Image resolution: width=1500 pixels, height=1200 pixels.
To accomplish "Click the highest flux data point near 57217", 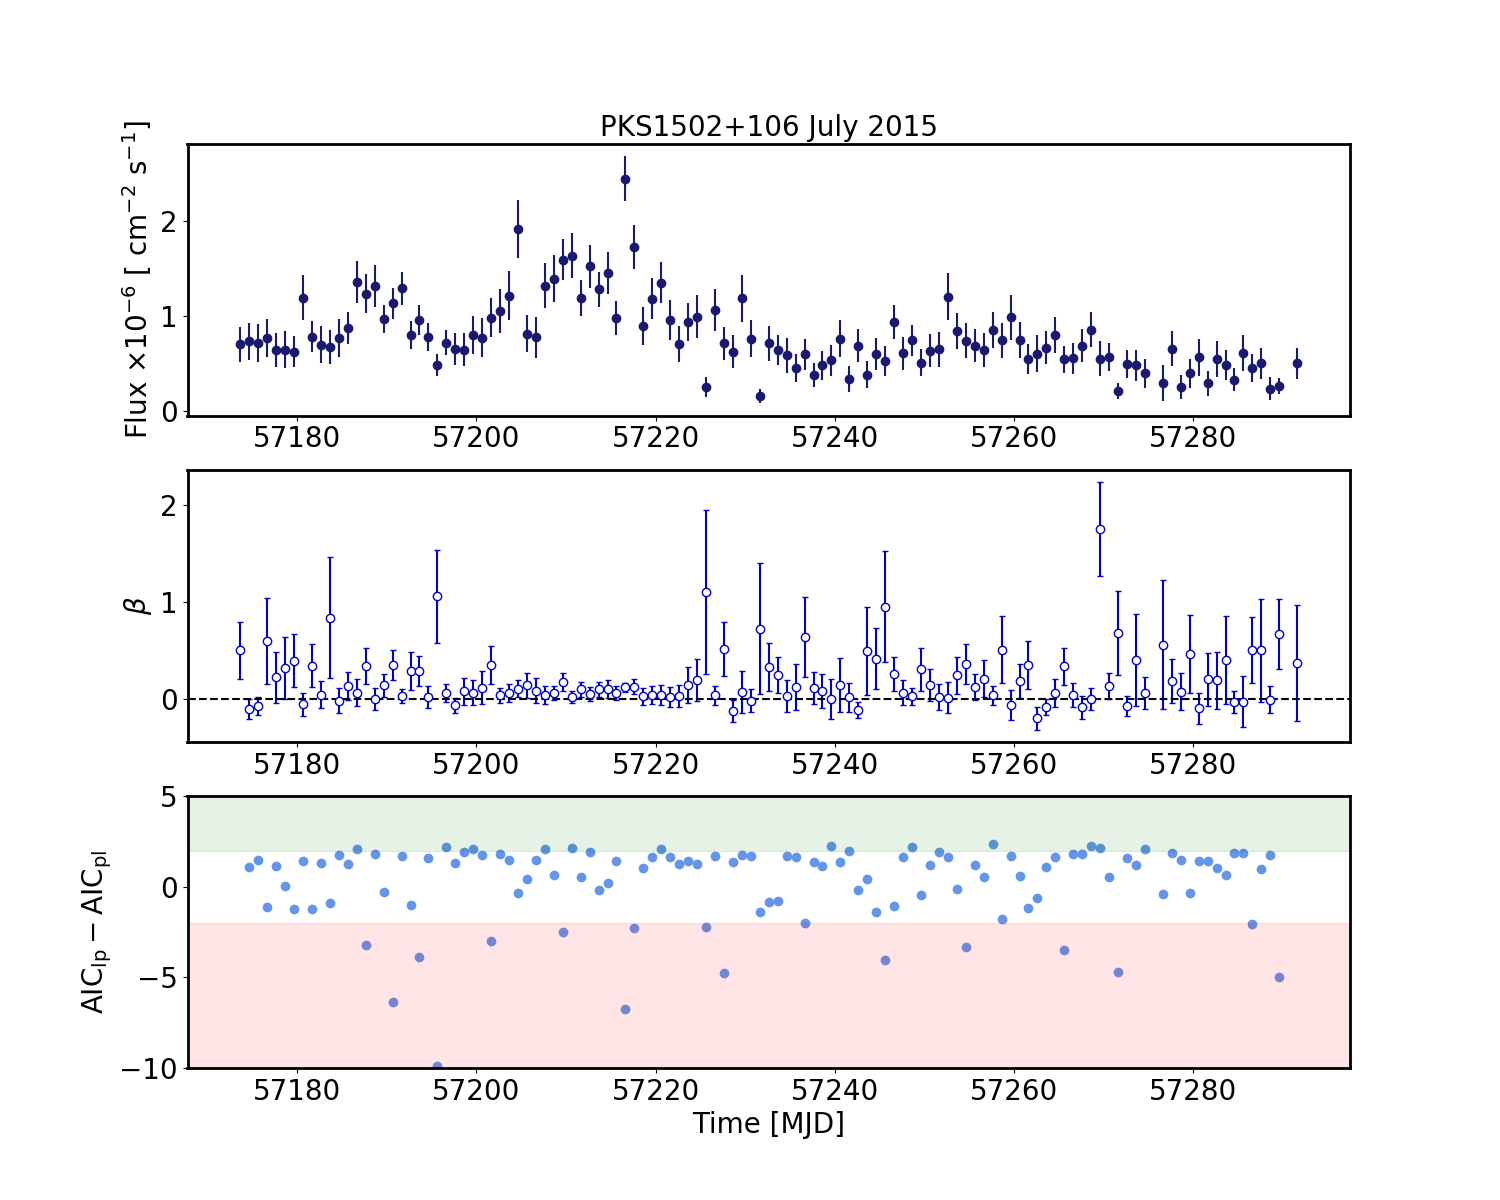I will (625, 180).
